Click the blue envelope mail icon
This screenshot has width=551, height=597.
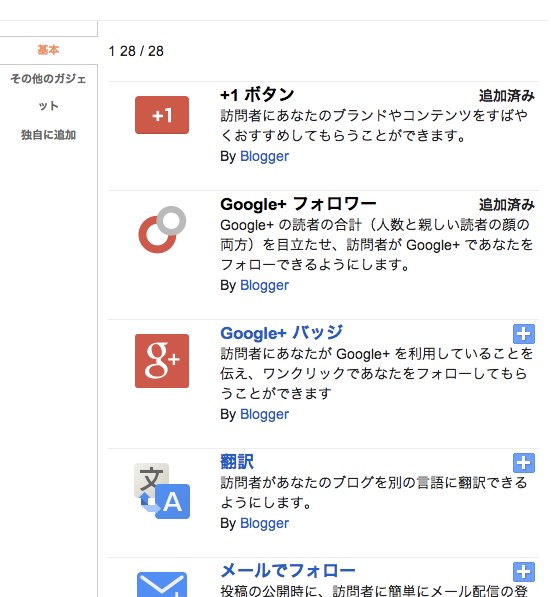tap(162, 584)
